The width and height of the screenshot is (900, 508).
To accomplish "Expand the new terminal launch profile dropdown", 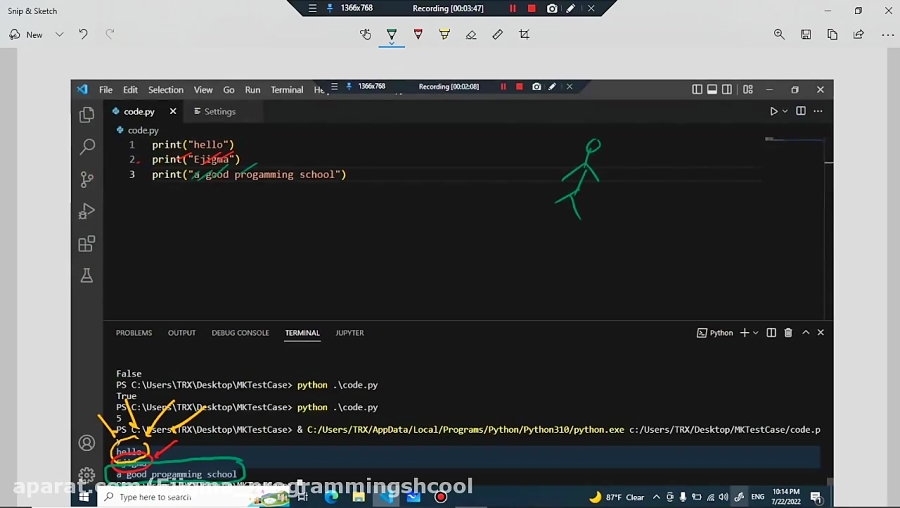I will [756, 333].
